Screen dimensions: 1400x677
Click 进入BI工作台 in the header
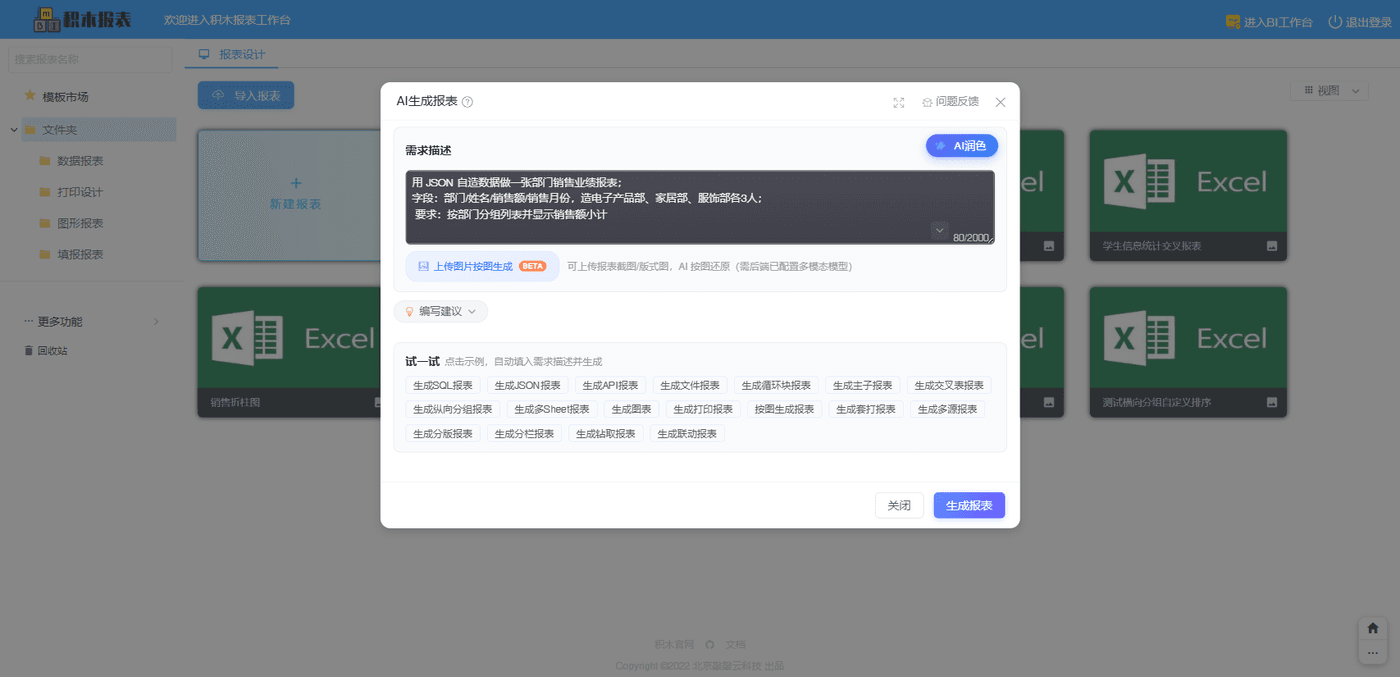(x=1269, y=21)
